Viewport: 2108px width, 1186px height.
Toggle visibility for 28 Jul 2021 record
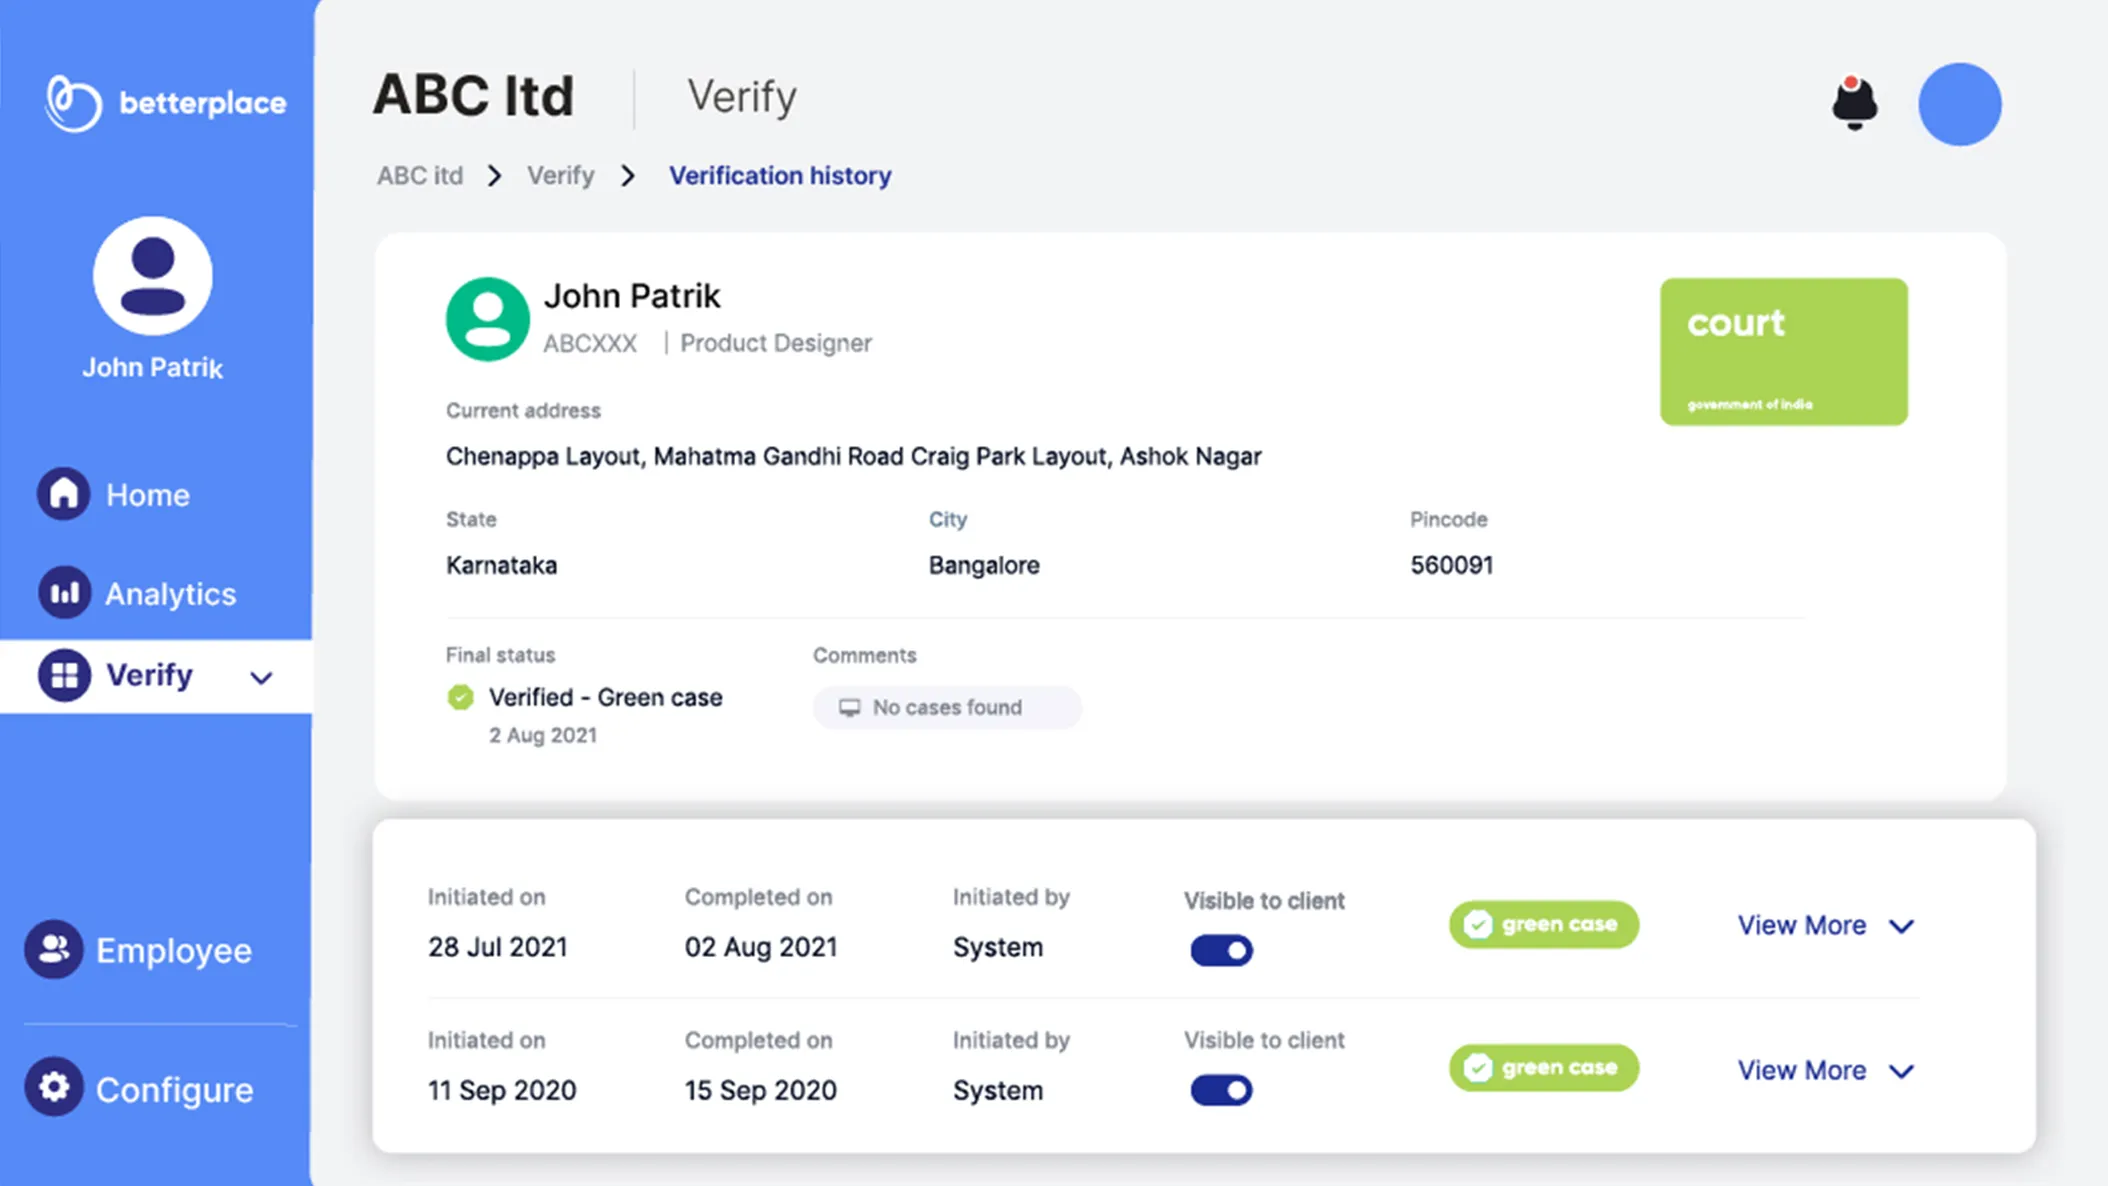pos(1221,949)
